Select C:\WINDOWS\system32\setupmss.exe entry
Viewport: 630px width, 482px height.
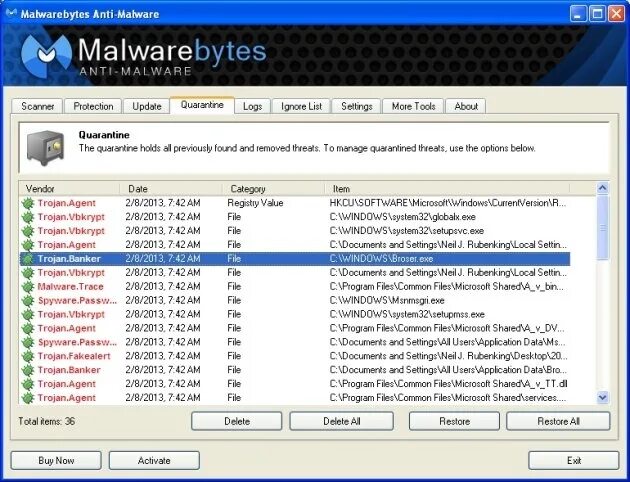407,315
